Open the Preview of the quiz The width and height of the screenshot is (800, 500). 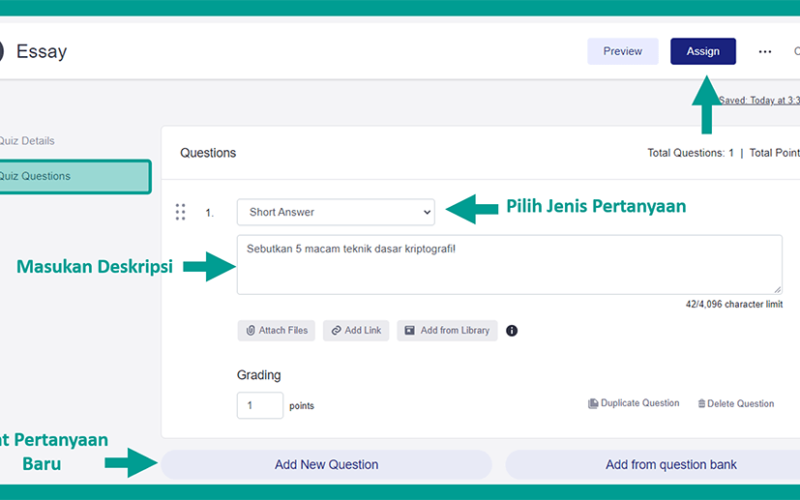[x=622, y=51]
